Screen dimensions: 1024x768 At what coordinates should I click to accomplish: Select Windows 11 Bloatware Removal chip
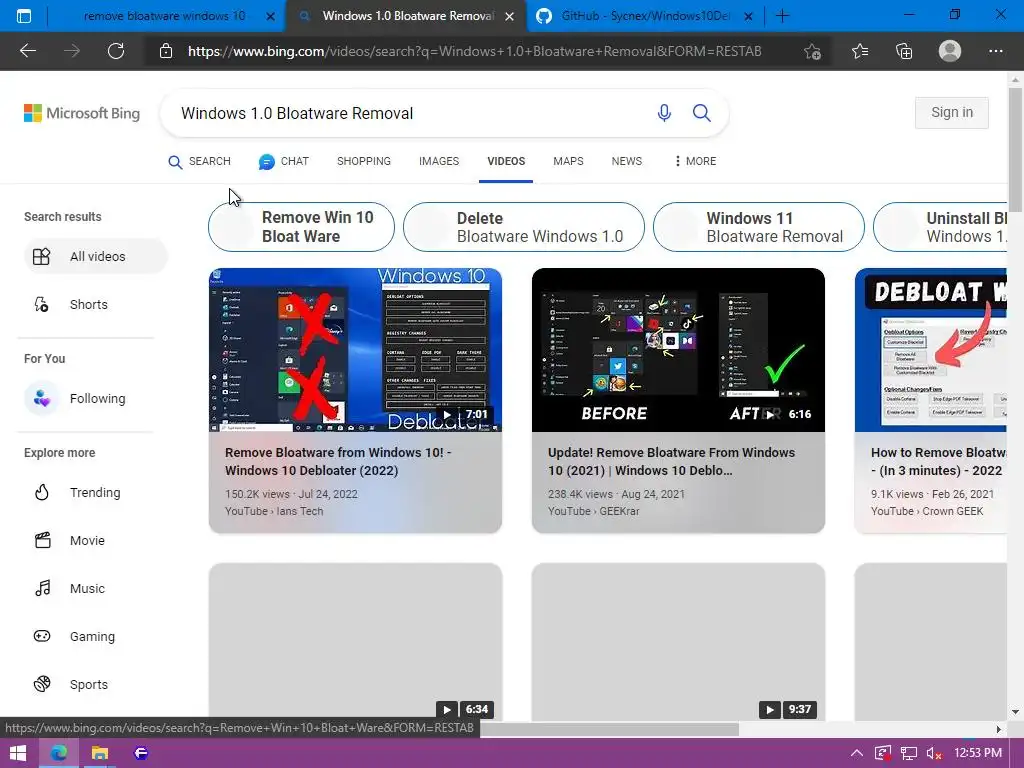pyautogui.click(x=758, y=227)
